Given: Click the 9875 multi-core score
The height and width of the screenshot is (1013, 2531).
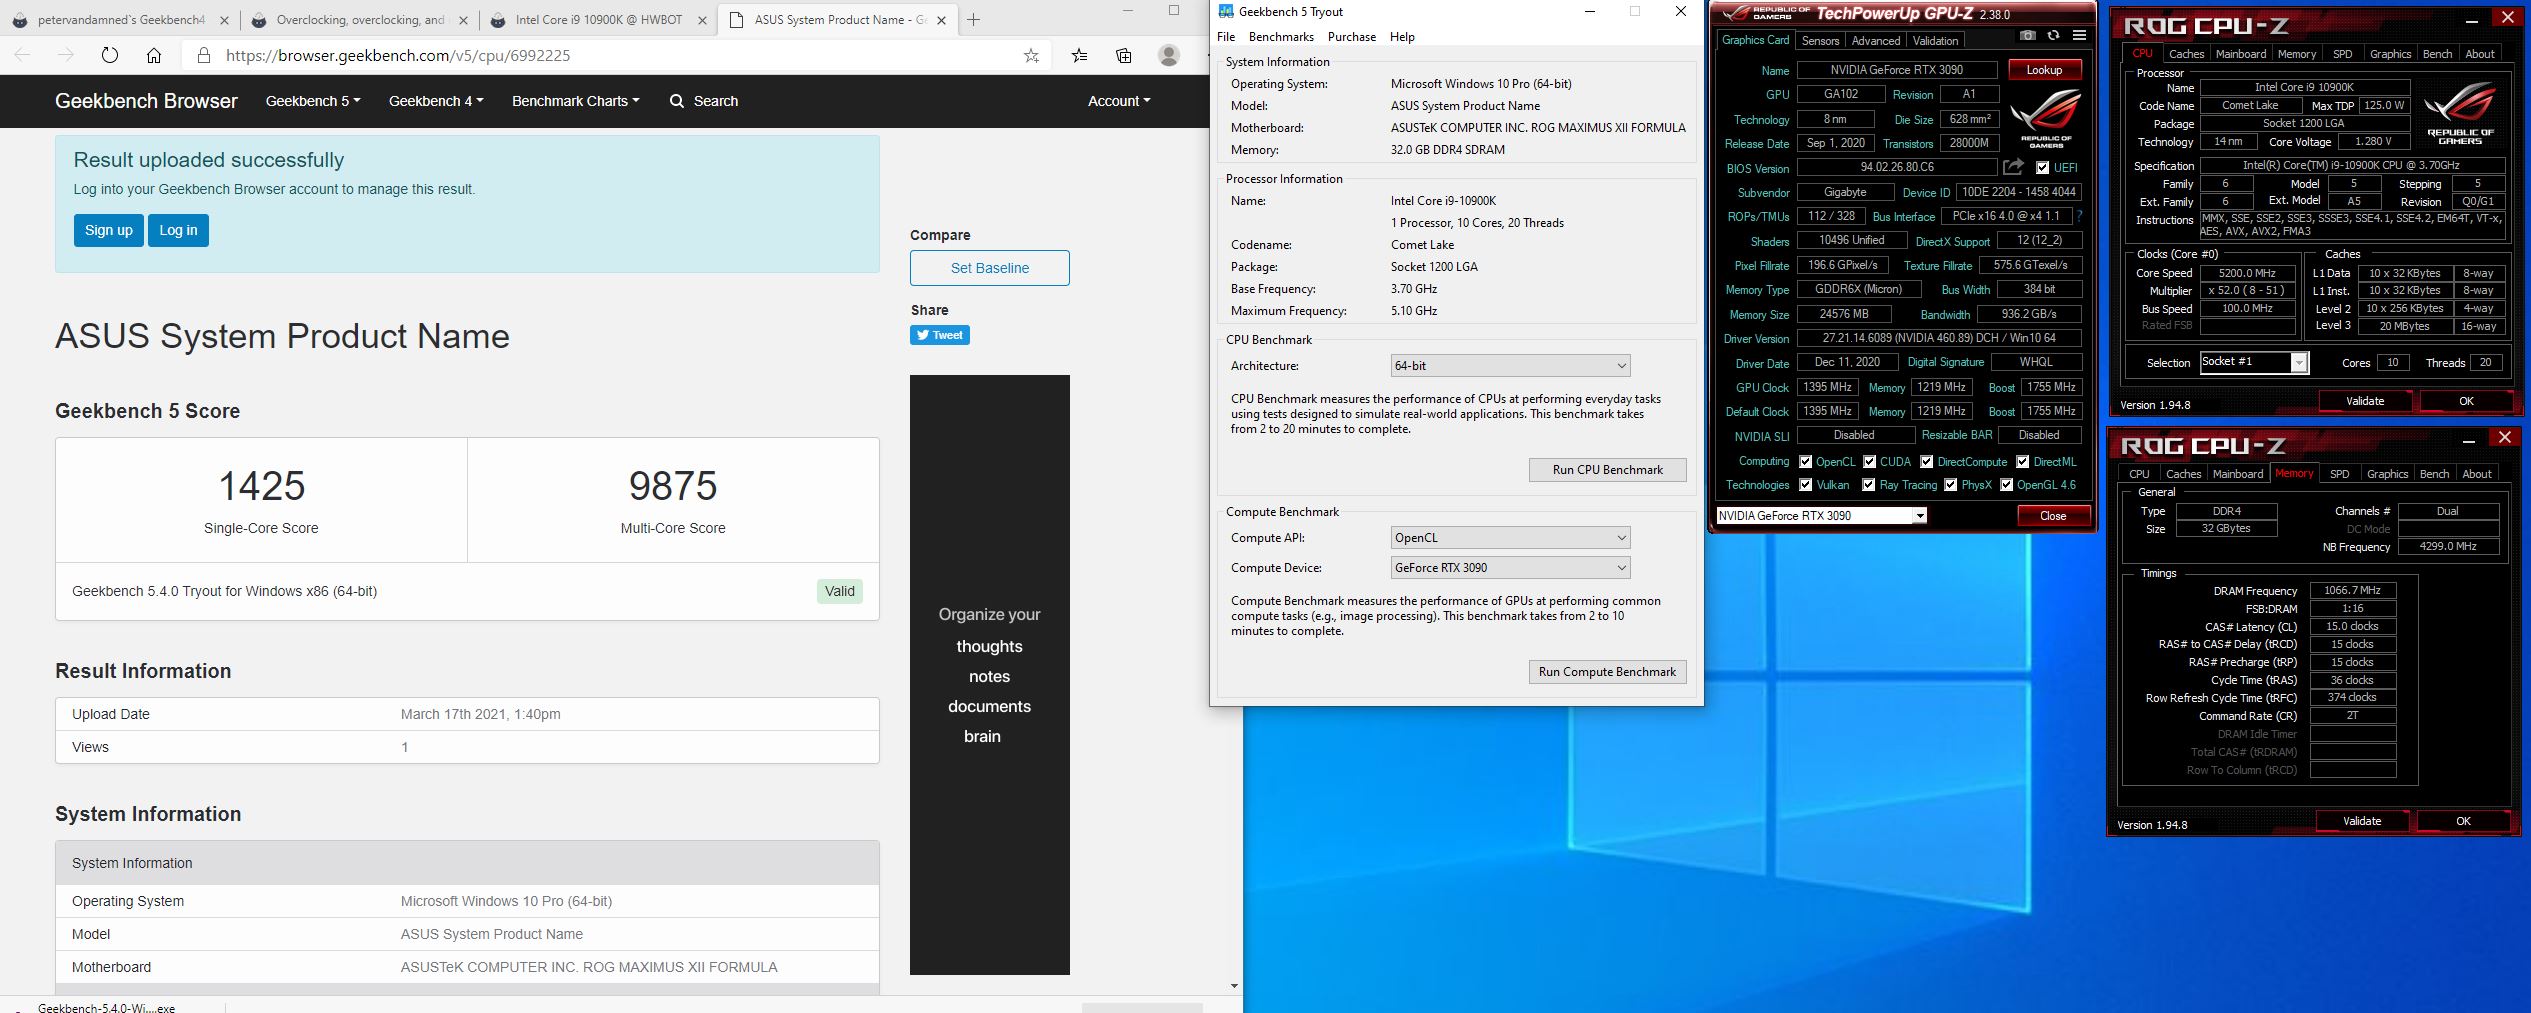Looking at the screenshot, I should pyautogui.click(x=673, y=486).
